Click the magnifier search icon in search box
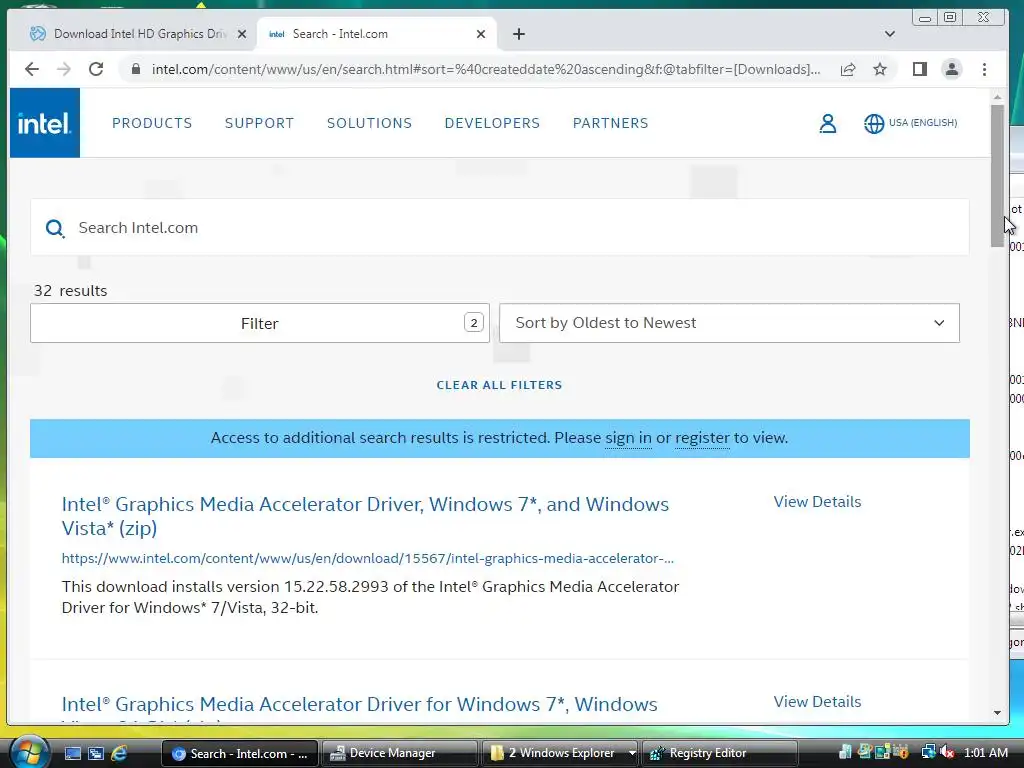 (55, 228)
